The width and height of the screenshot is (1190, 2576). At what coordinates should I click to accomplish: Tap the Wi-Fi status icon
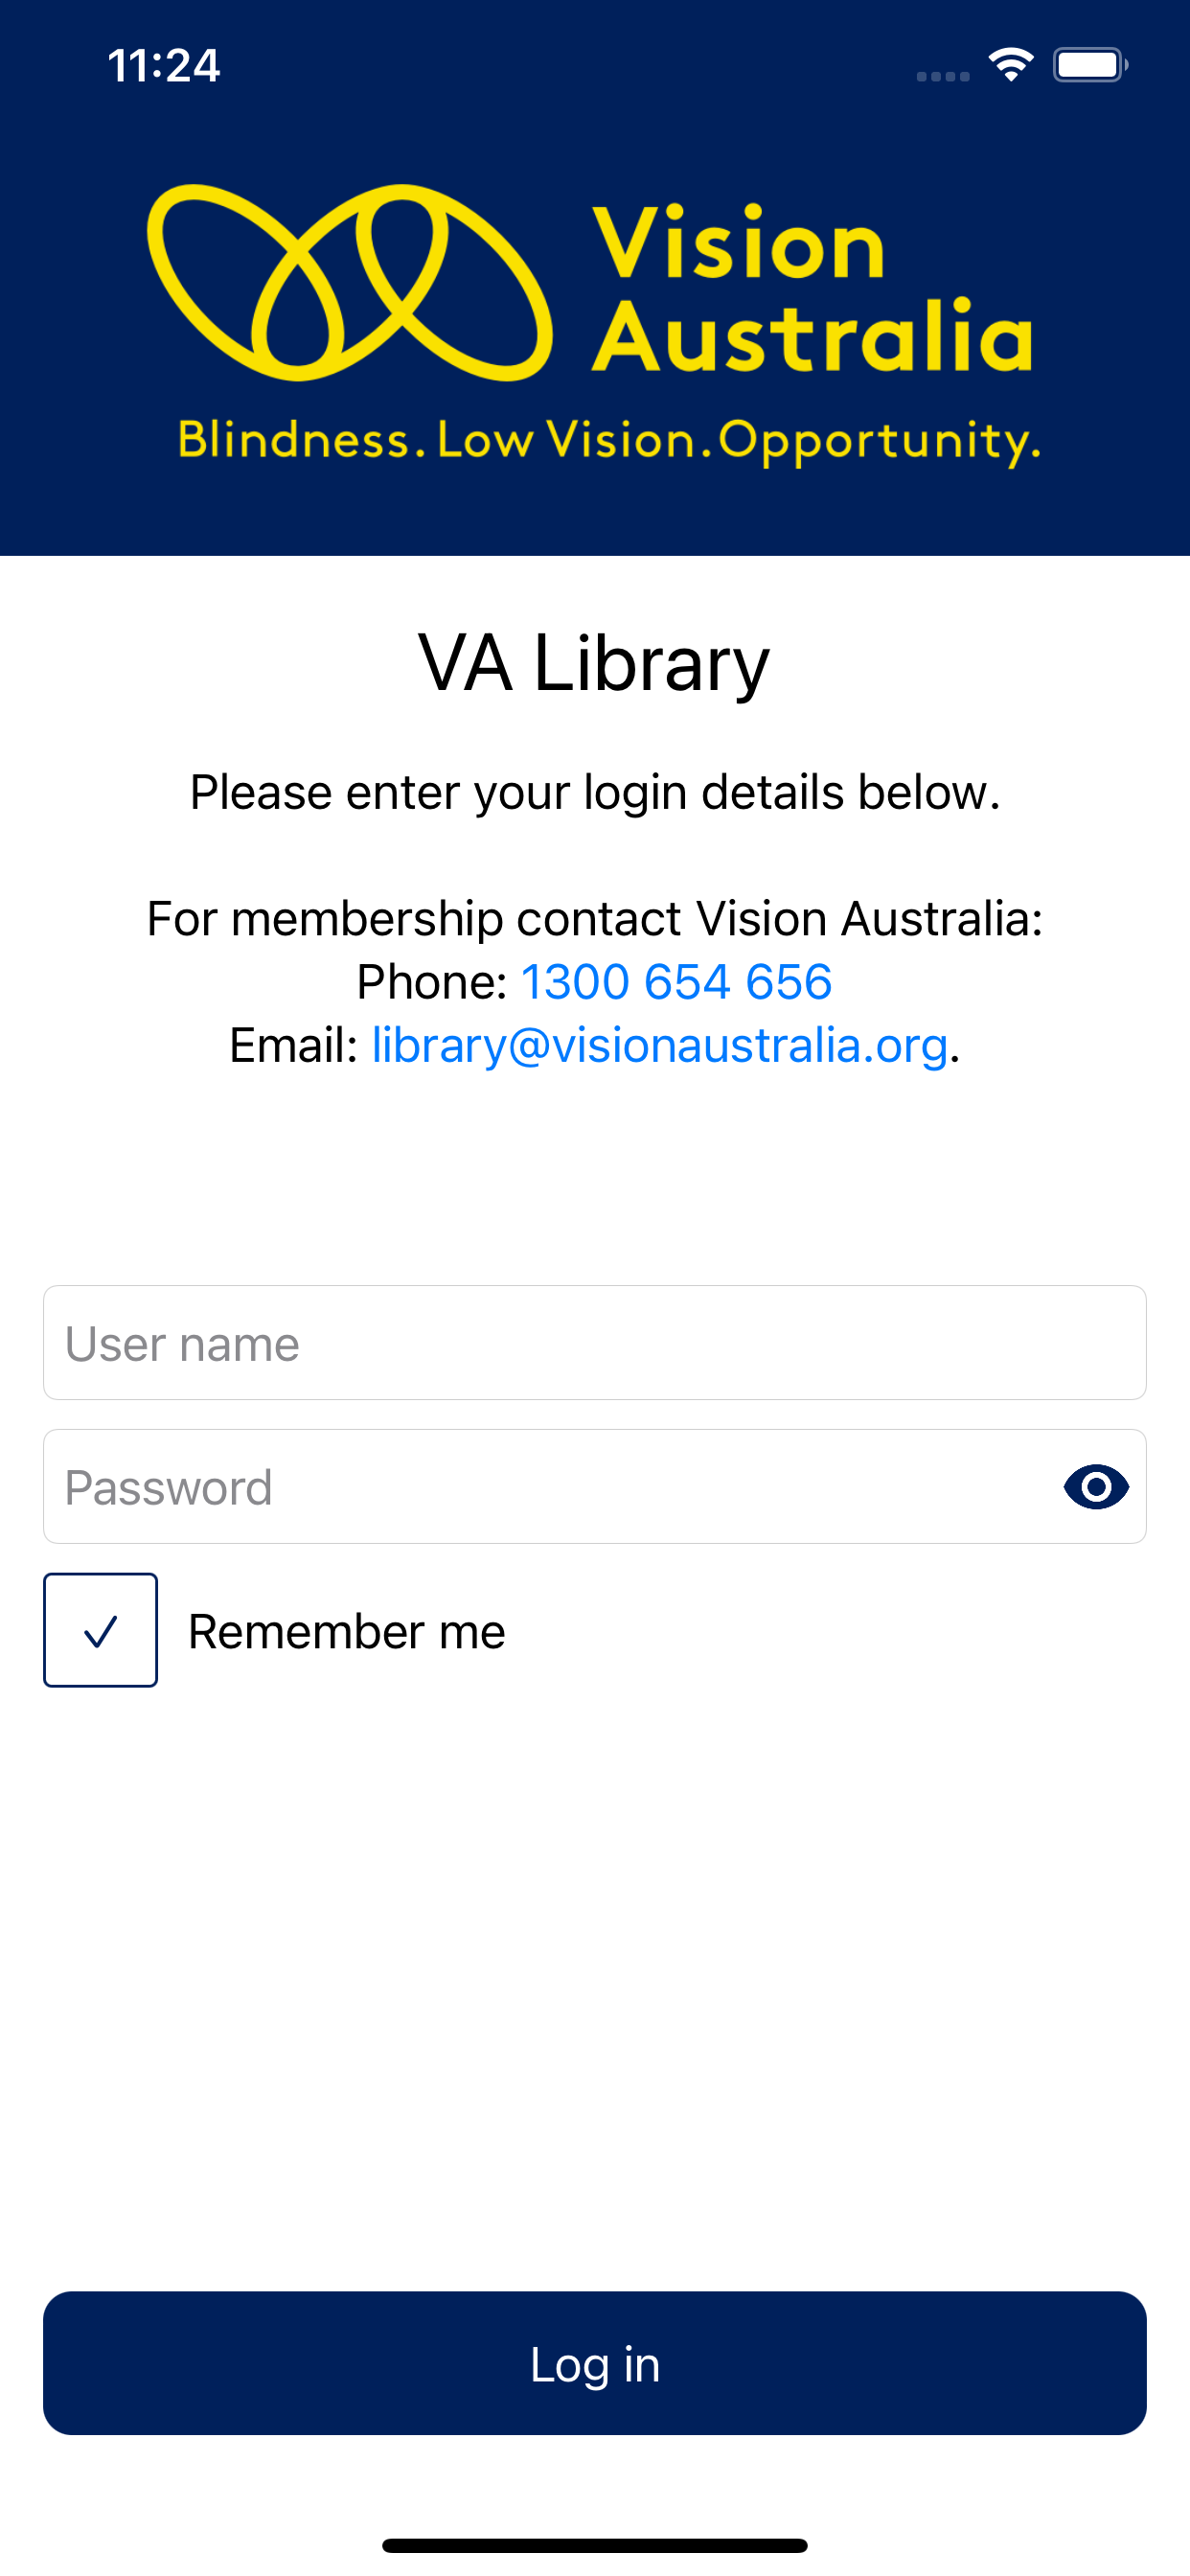pyautogui.click(x=1011, y=65)
